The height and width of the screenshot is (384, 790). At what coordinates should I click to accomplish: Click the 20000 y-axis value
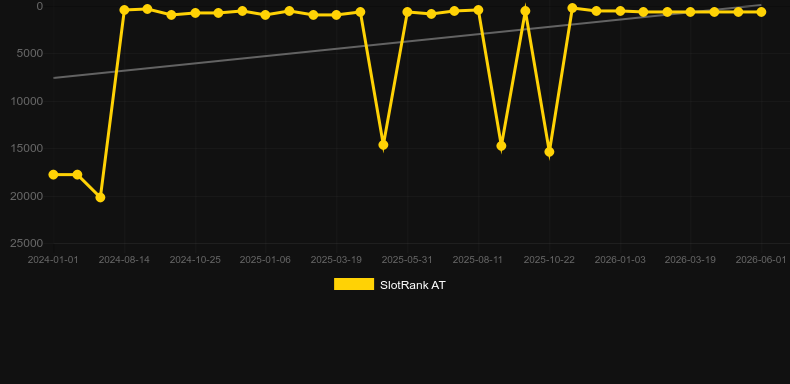click(27, 196)
